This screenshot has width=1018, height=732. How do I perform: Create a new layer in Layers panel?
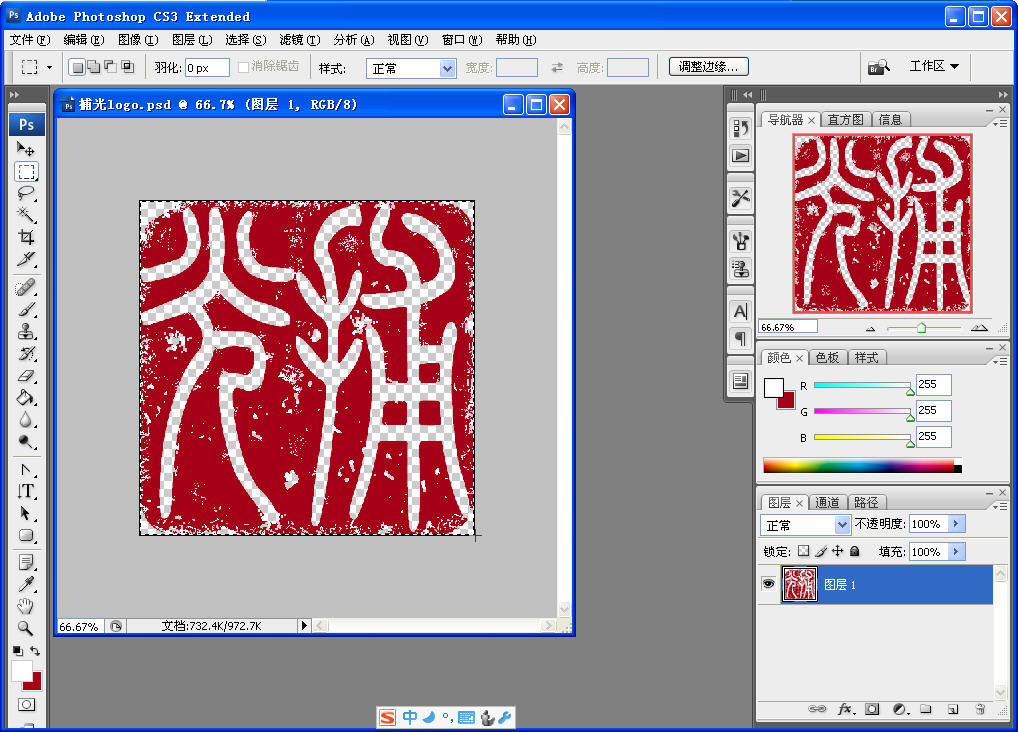952,709
